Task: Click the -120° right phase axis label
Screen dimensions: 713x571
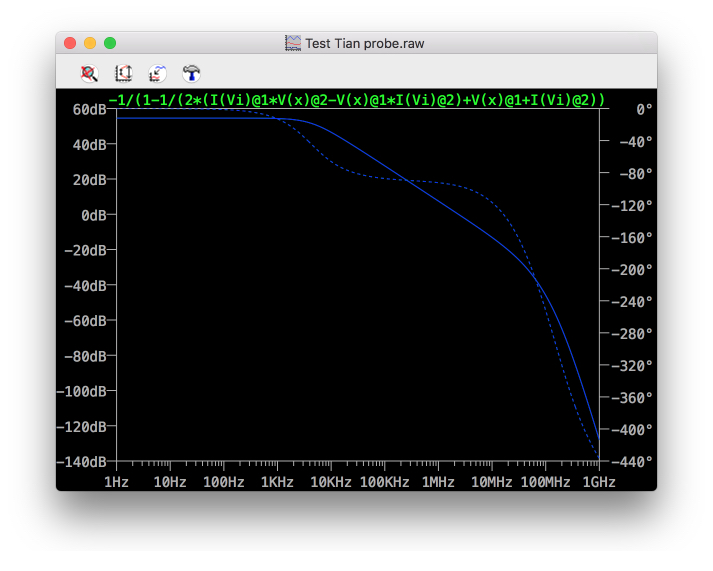Action: click(632, 206)
